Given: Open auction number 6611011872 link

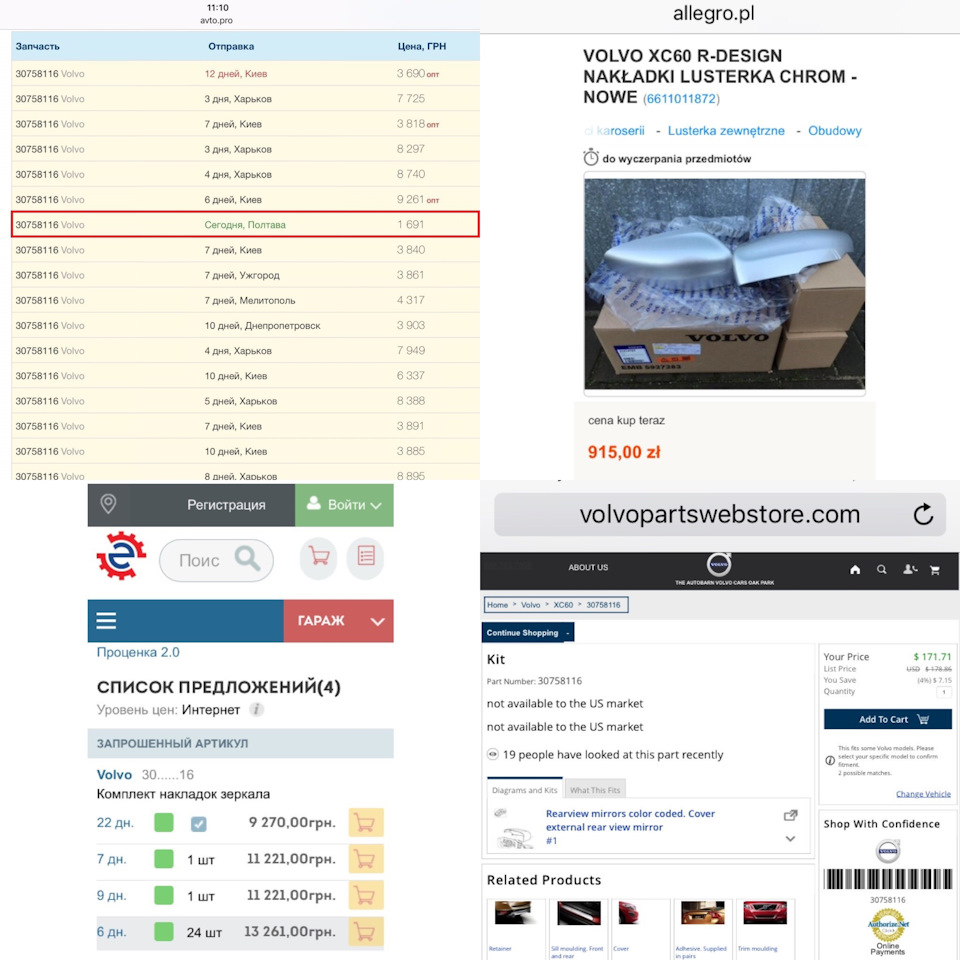Looking at the screenshot, I should [x=681, y=99].
